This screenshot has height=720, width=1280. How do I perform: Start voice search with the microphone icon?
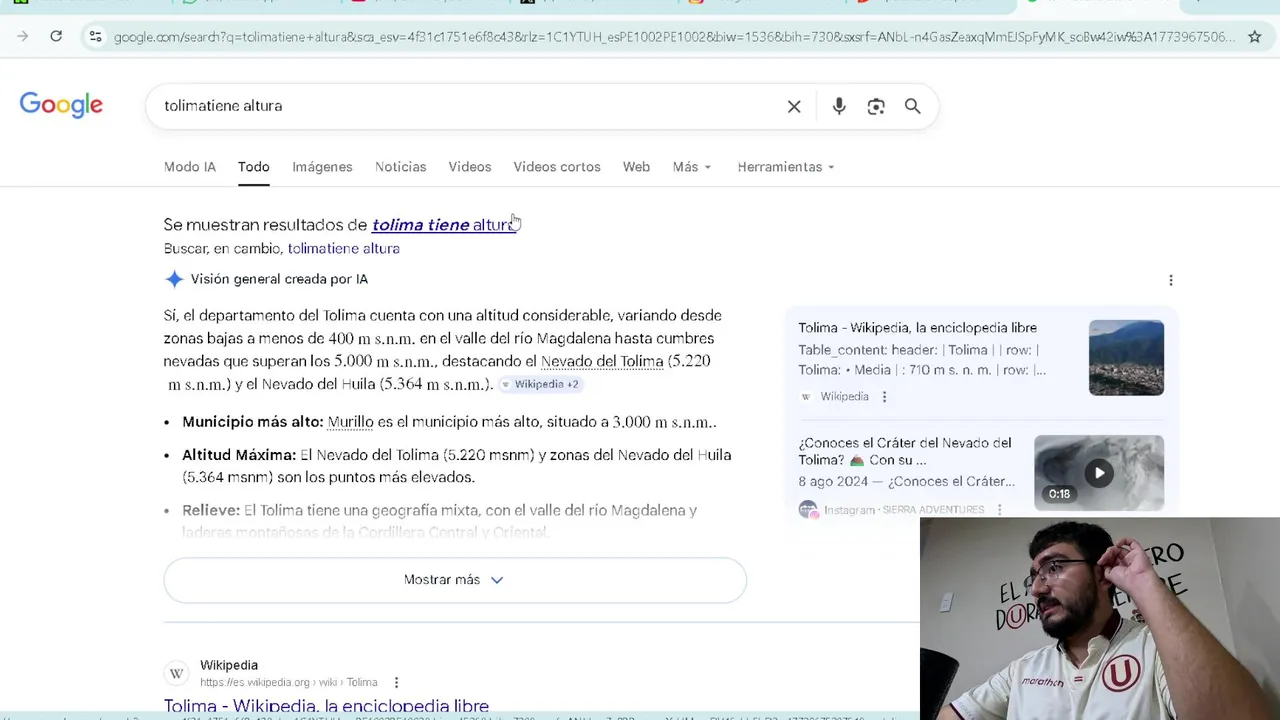[x=839, y=106]
